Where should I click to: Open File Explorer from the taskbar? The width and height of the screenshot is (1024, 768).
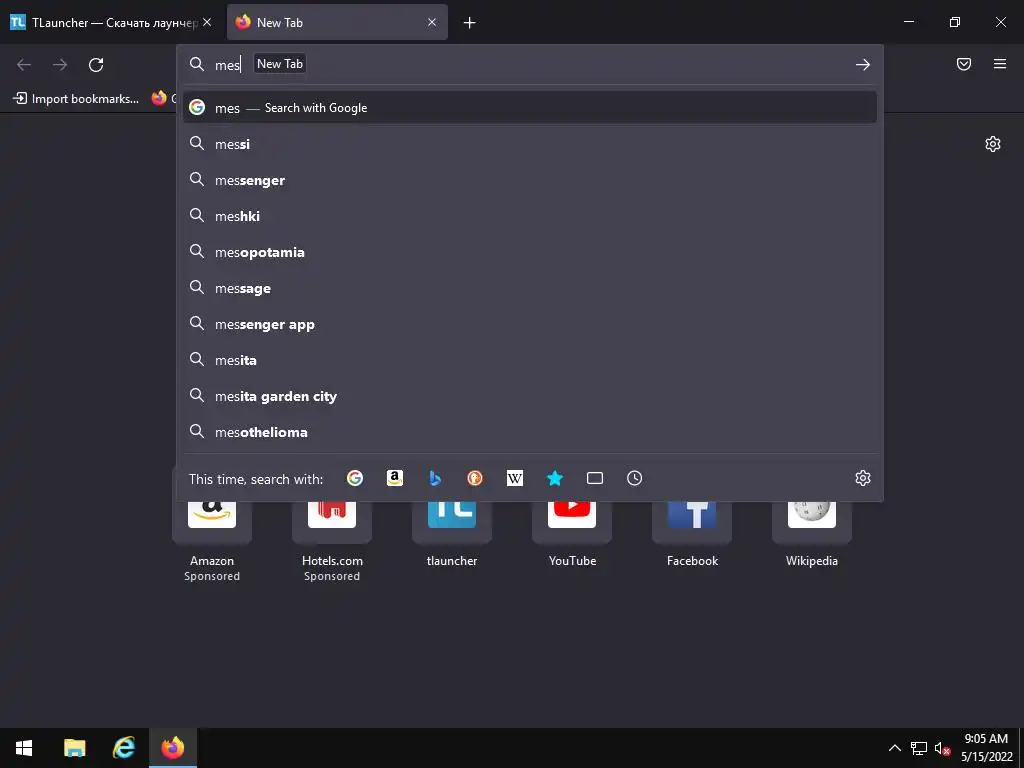[x=74, y=748]
